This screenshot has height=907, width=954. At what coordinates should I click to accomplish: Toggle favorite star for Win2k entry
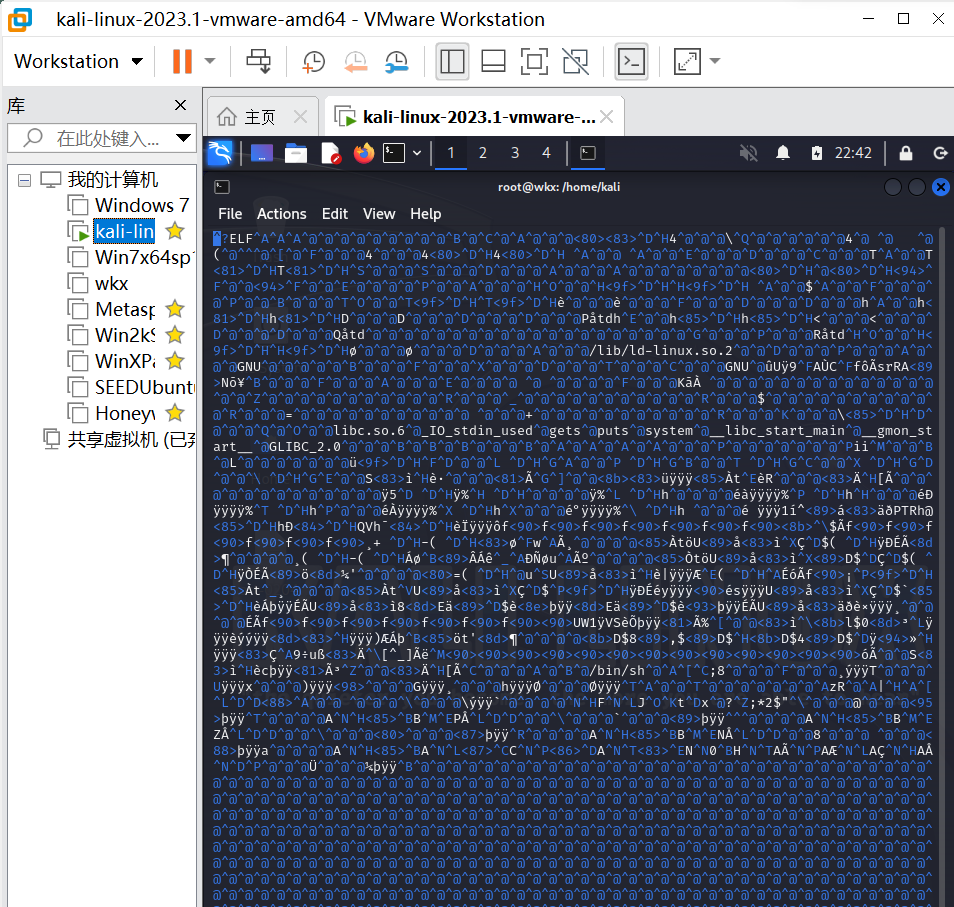point(175,335)
